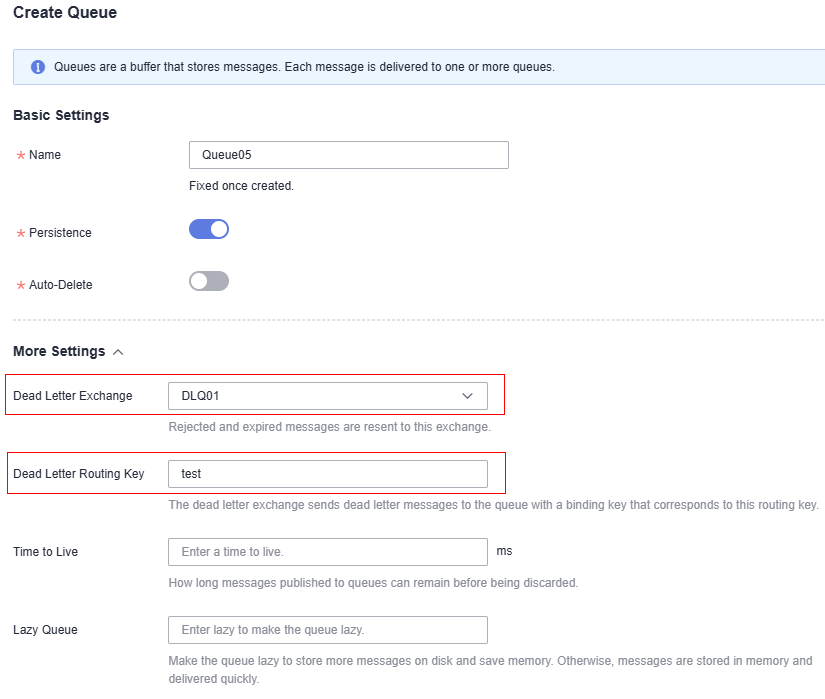Click the blue info icon in banner

click(38, 67)
